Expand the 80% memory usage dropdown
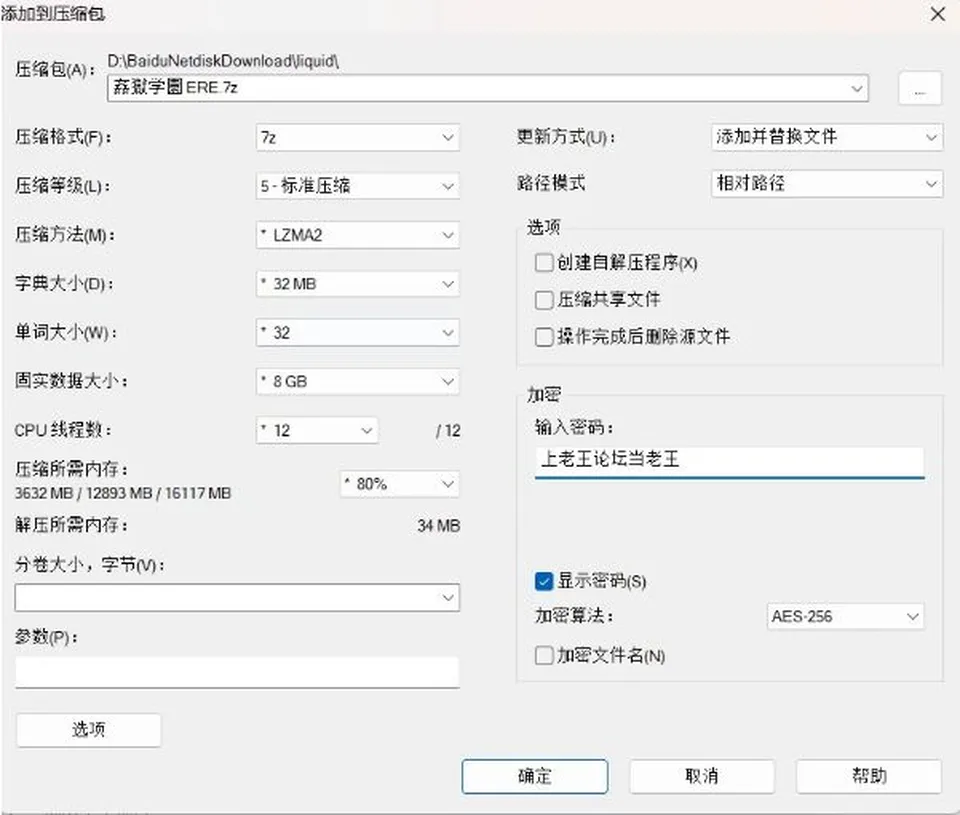 pos(400,484)
